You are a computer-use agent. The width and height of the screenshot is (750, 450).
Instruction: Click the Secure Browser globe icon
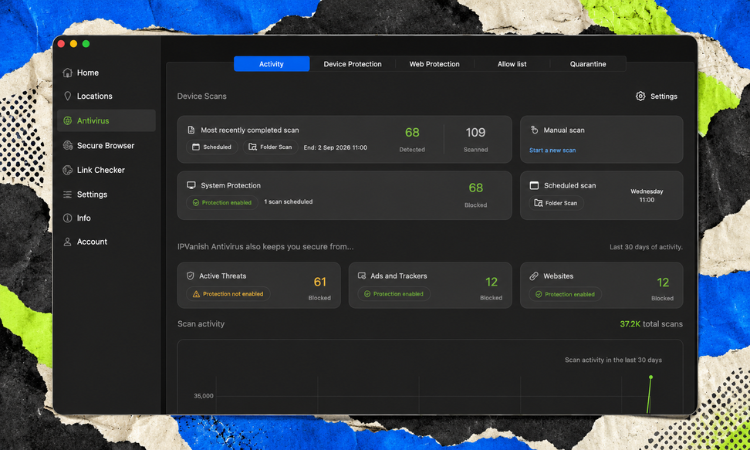tap(67, 145)
